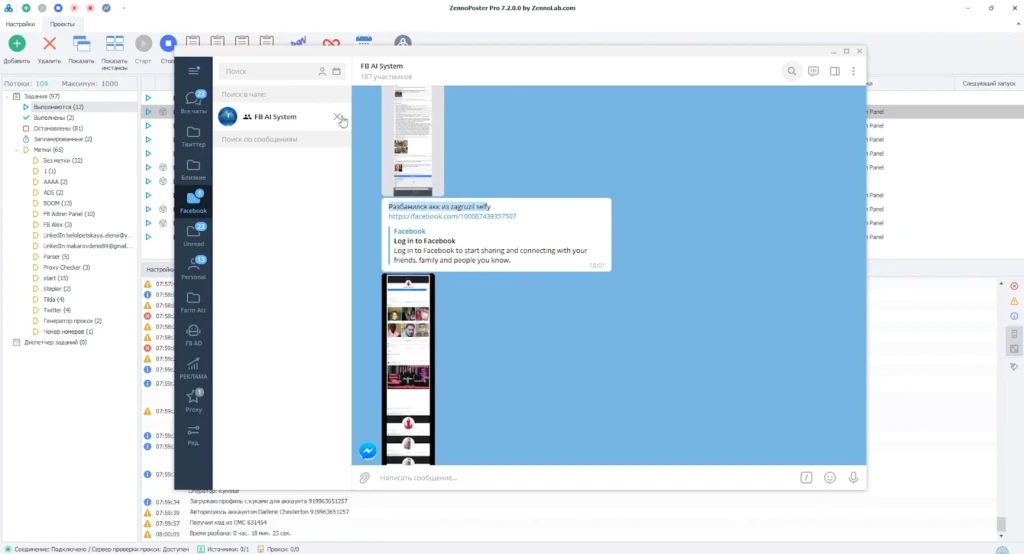Select Генератор прокси (2) label
Image resolution: width=1024 pixels, height=554 pixels.
click(x=72, y=321)
